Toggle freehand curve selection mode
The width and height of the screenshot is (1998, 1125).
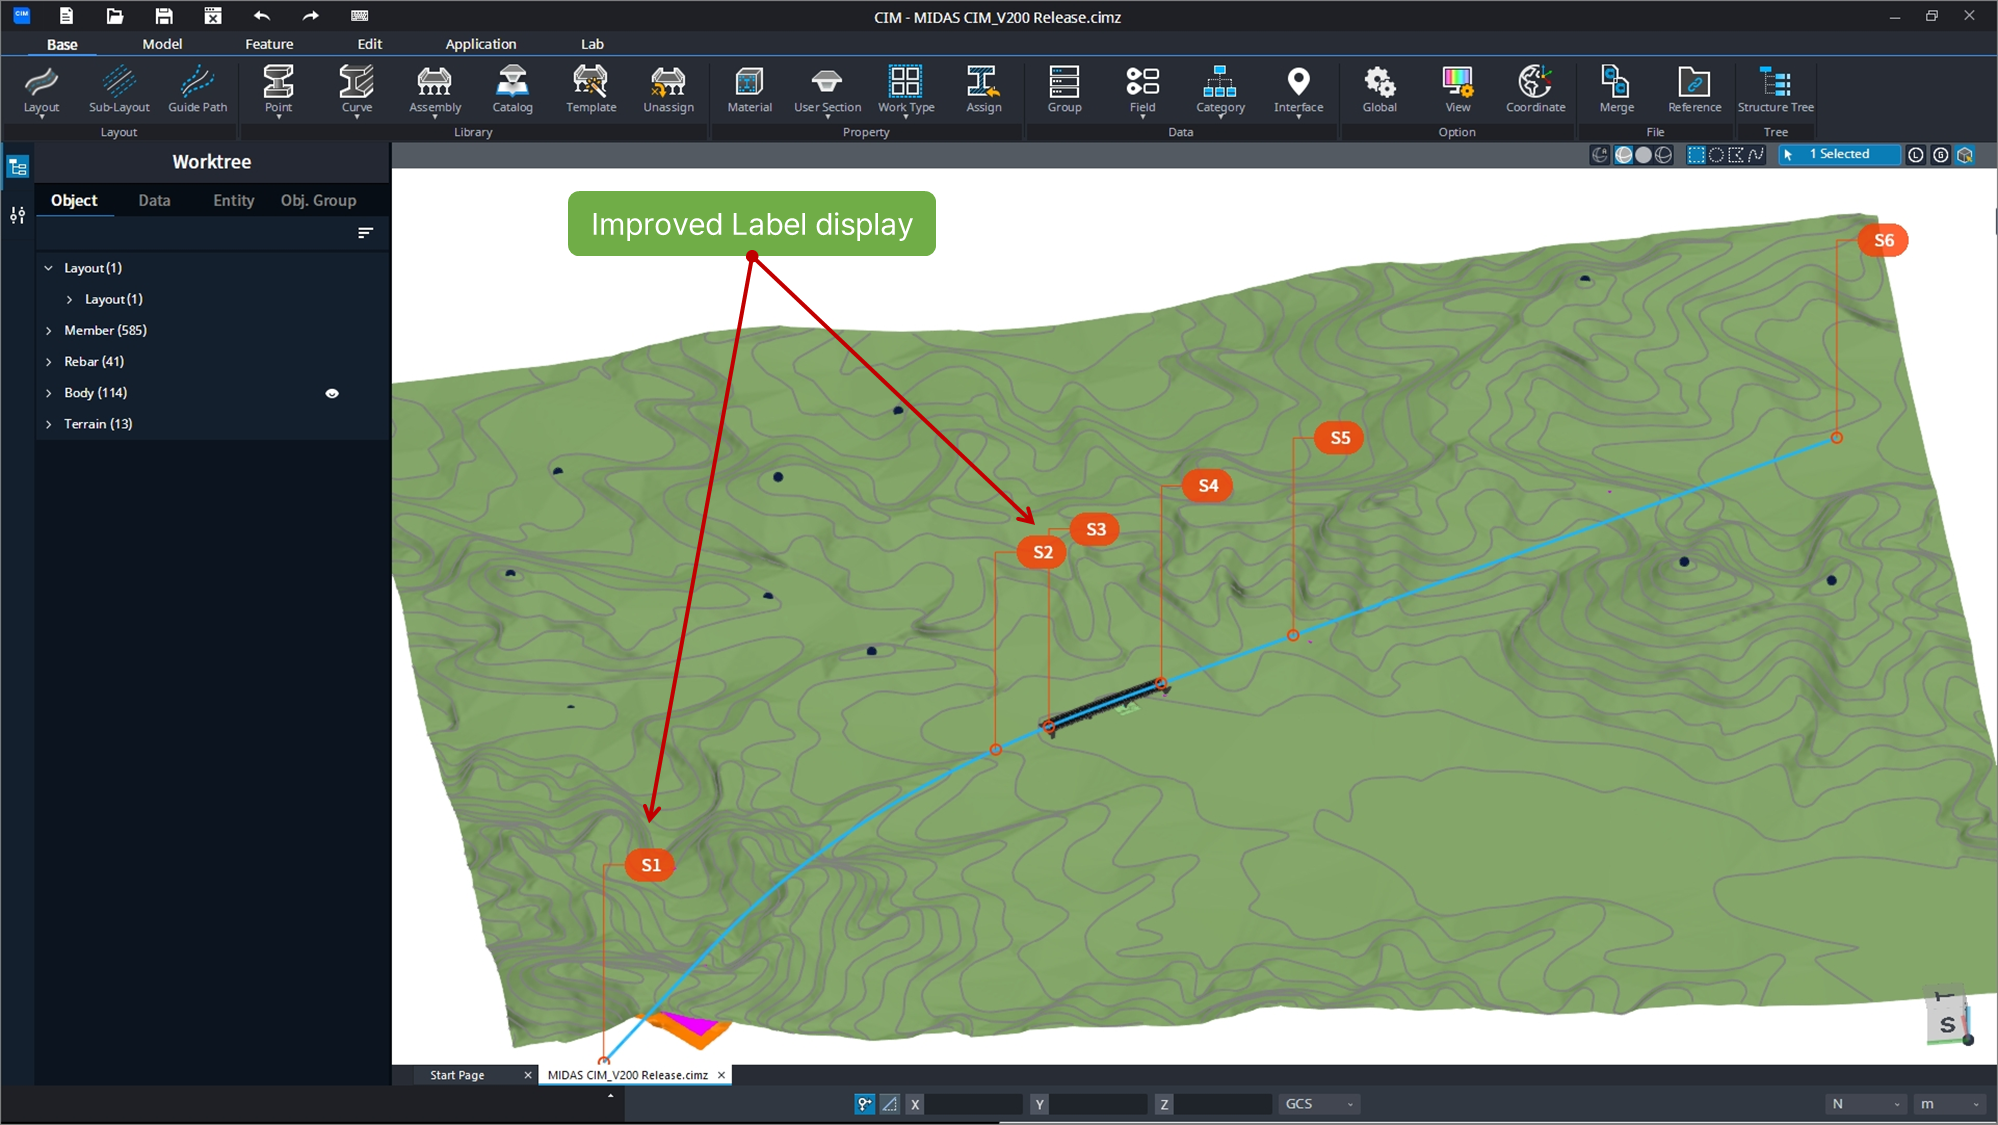pos(1756,155)
